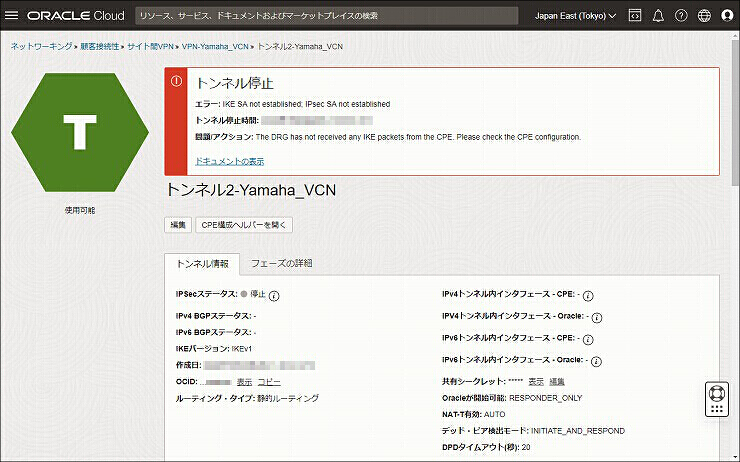This screenshot has width=740, height=462.
Task: Open the user profile icon
Action: (727, 16)
